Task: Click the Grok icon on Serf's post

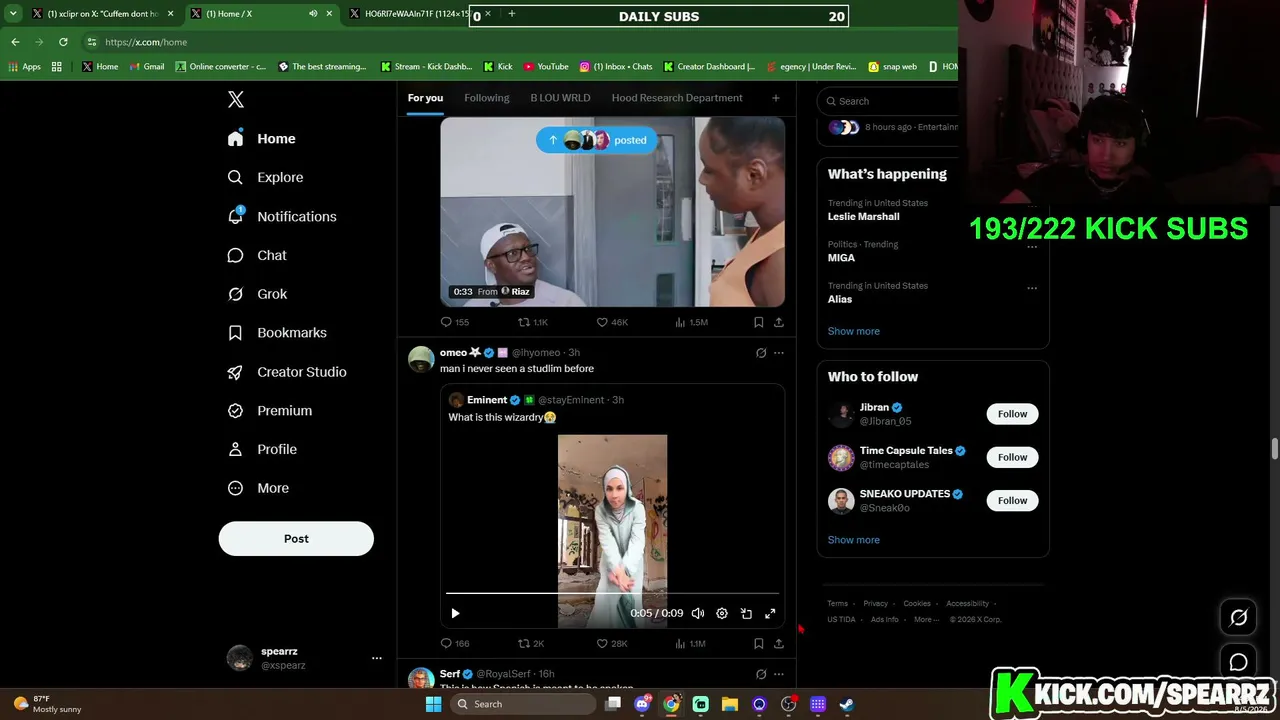Action: (761, 674)
